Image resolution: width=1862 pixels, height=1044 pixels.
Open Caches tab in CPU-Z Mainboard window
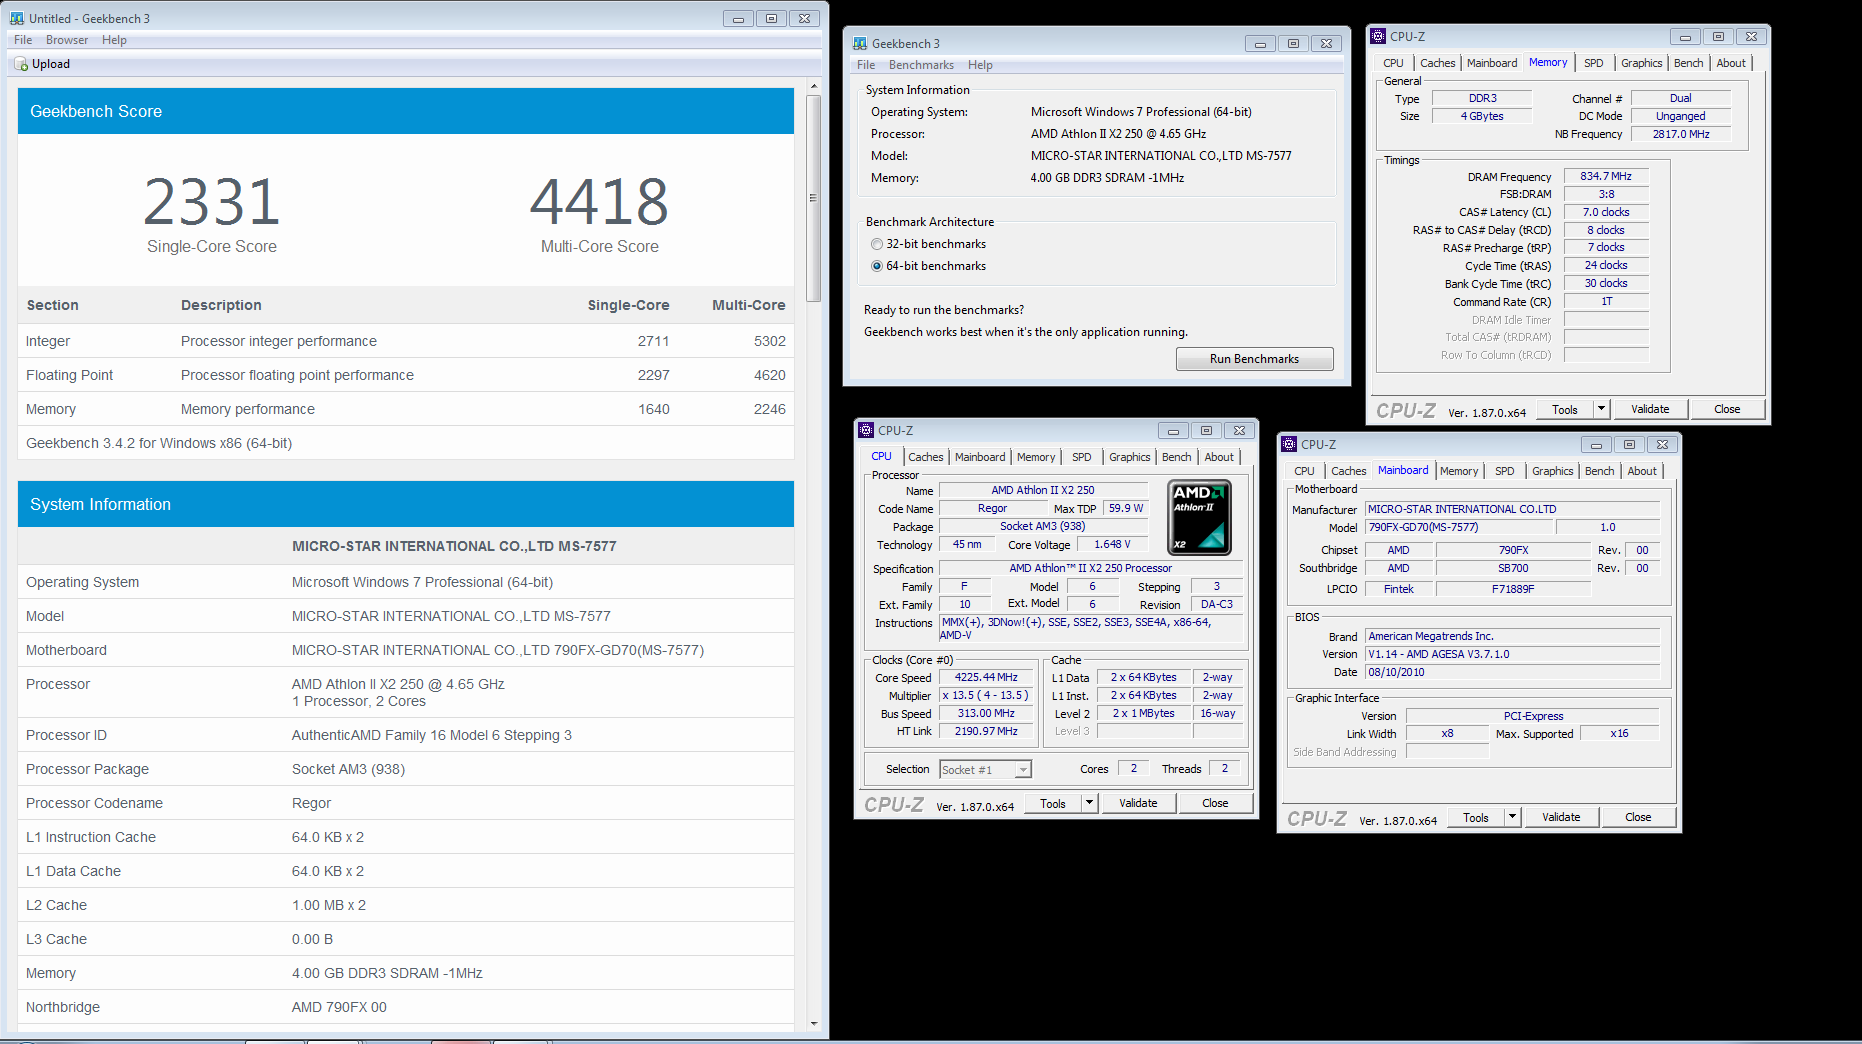1348,471
